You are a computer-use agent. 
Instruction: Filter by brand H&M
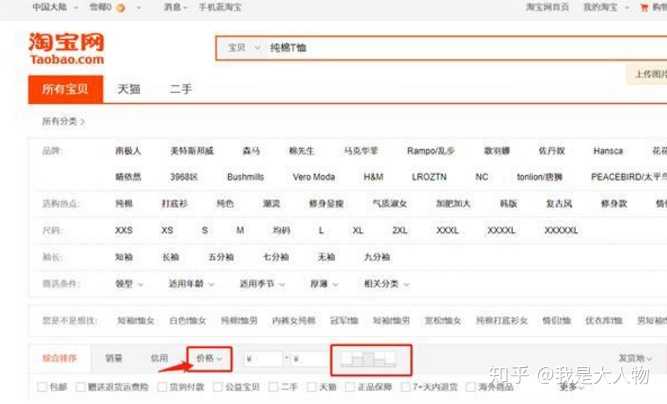(373, 177)
